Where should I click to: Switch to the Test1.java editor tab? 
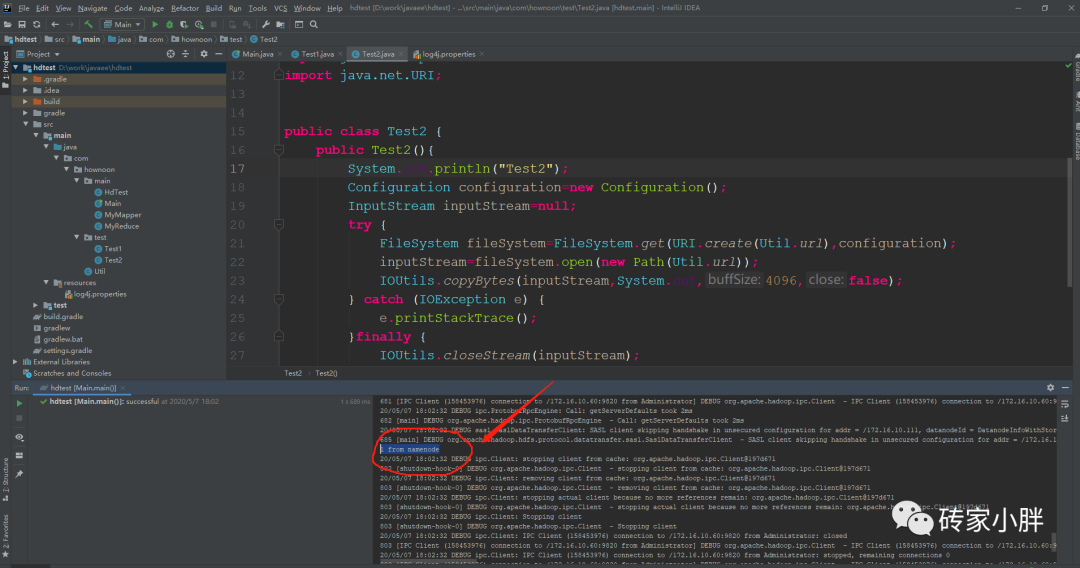[317, 54]
